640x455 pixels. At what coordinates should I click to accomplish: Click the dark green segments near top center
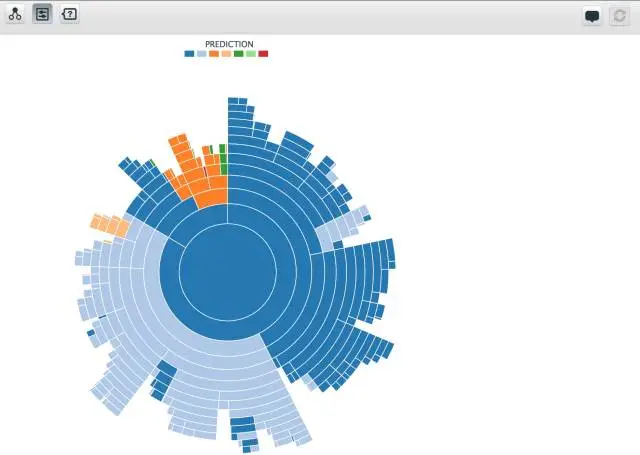click(223, 160)
